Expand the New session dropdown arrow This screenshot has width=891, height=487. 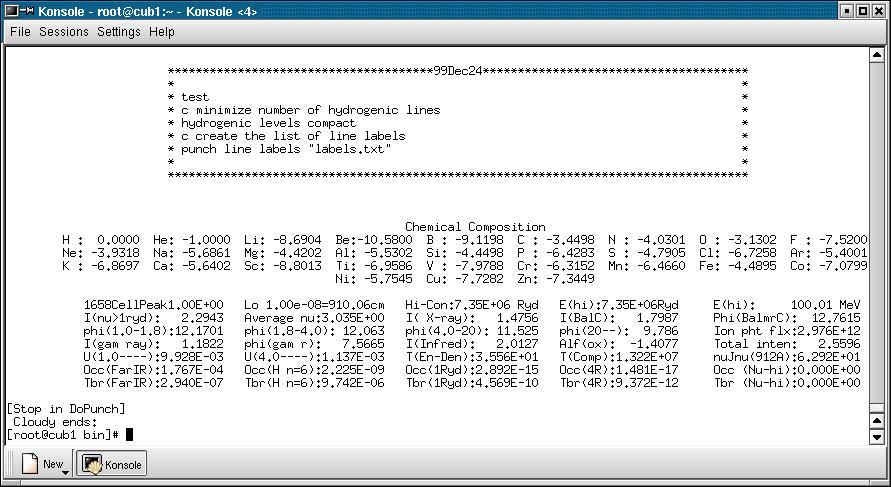coord(66,470)
